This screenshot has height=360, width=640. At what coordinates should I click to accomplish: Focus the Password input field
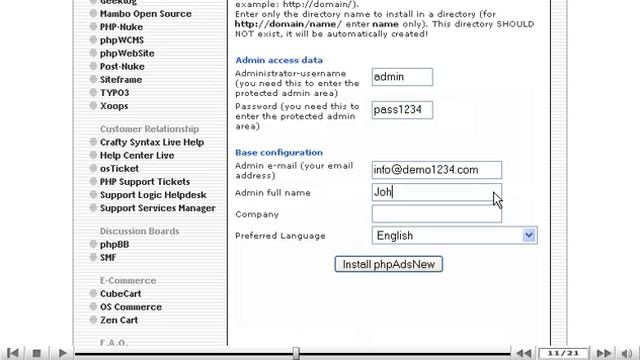pyautogui.click(x=402, y=110)
